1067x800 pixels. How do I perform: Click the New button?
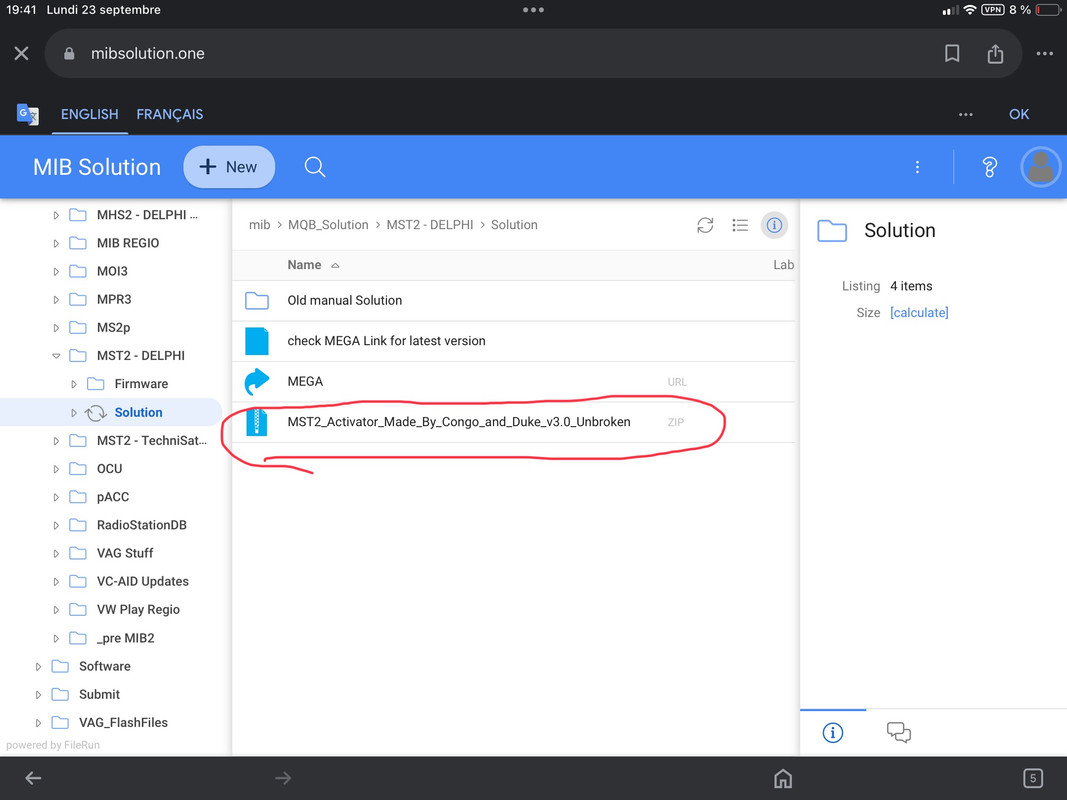pyautogui.click(x=229, y=167)
